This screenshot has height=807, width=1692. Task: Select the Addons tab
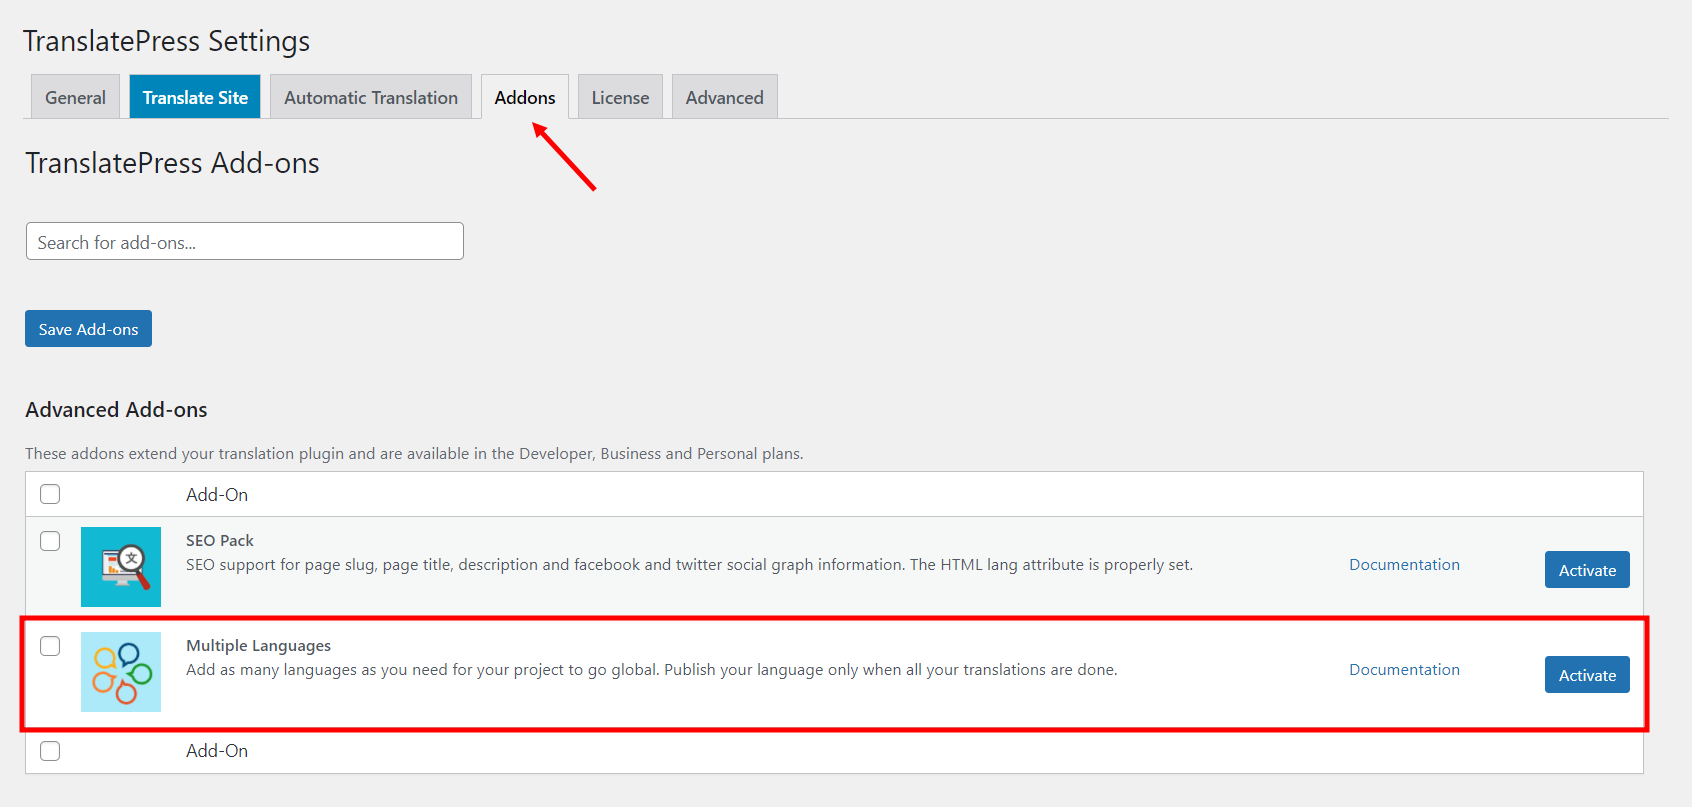(525, 97)
